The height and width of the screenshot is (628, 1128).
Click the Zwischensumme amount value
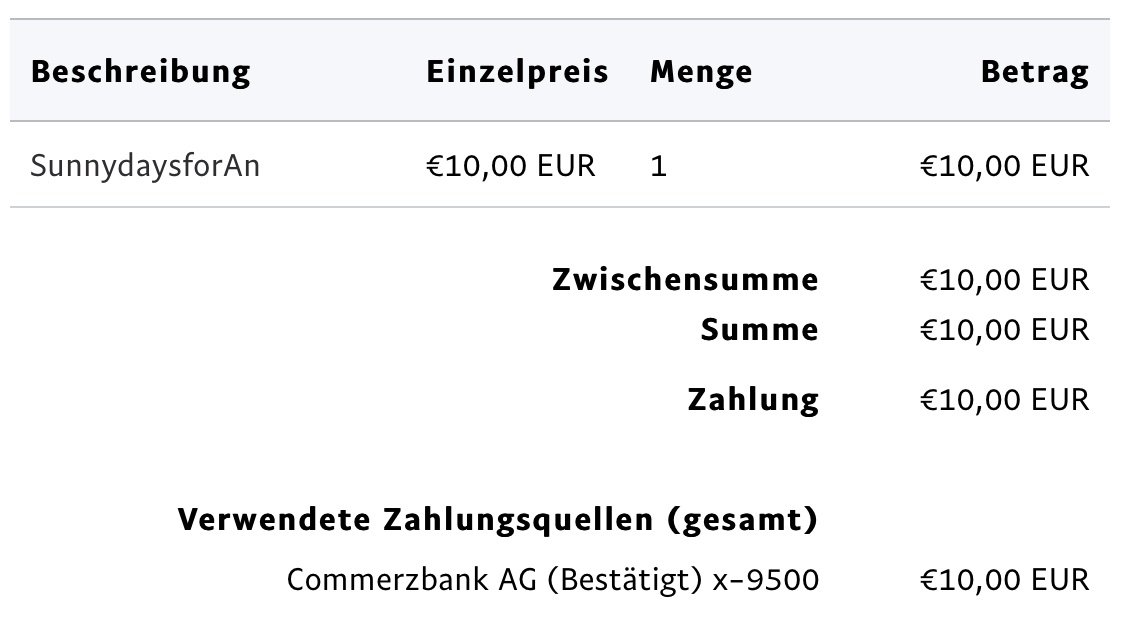[x=1005, y=280]
